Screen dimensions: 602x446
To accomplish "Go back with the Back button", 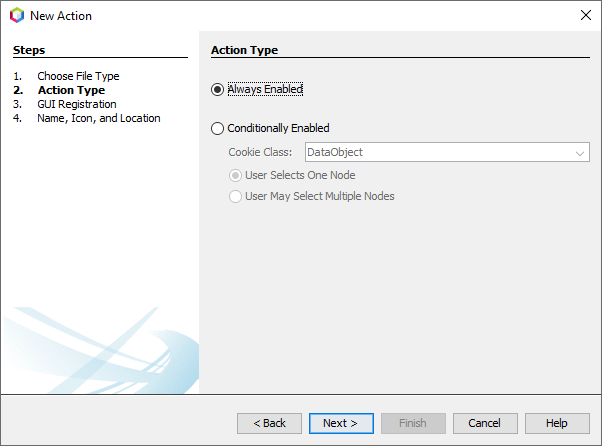I will click(x=269, y=423).
